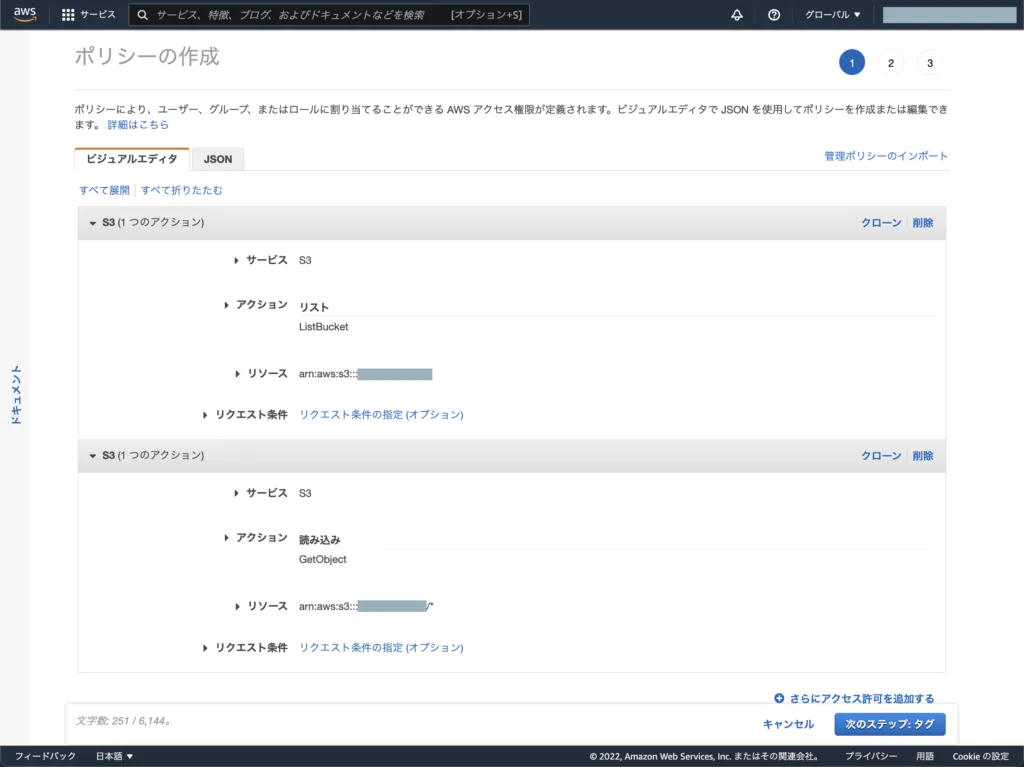Open Cookie の設定 footer link
This screenshot has height=767, width=1024.
pyautogui.click(x=980, y=756)
